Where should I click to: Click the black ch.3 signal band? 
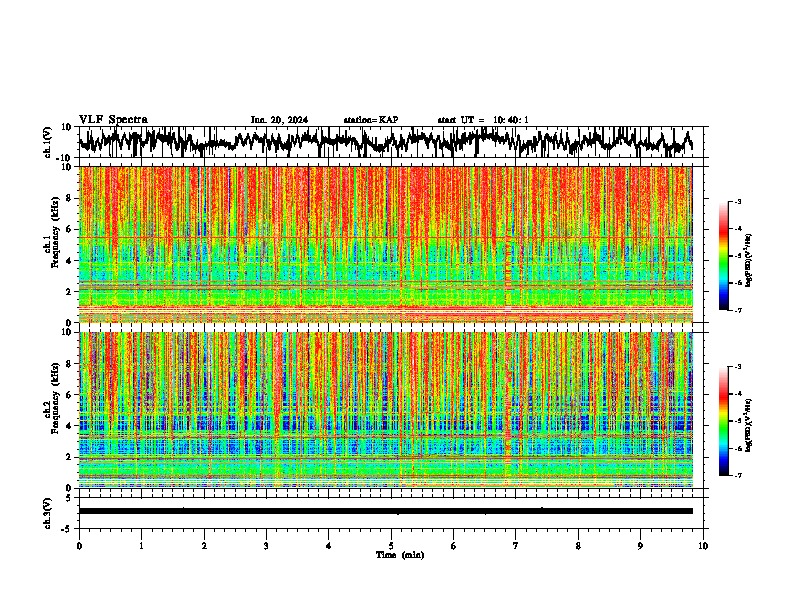[386, 511]
